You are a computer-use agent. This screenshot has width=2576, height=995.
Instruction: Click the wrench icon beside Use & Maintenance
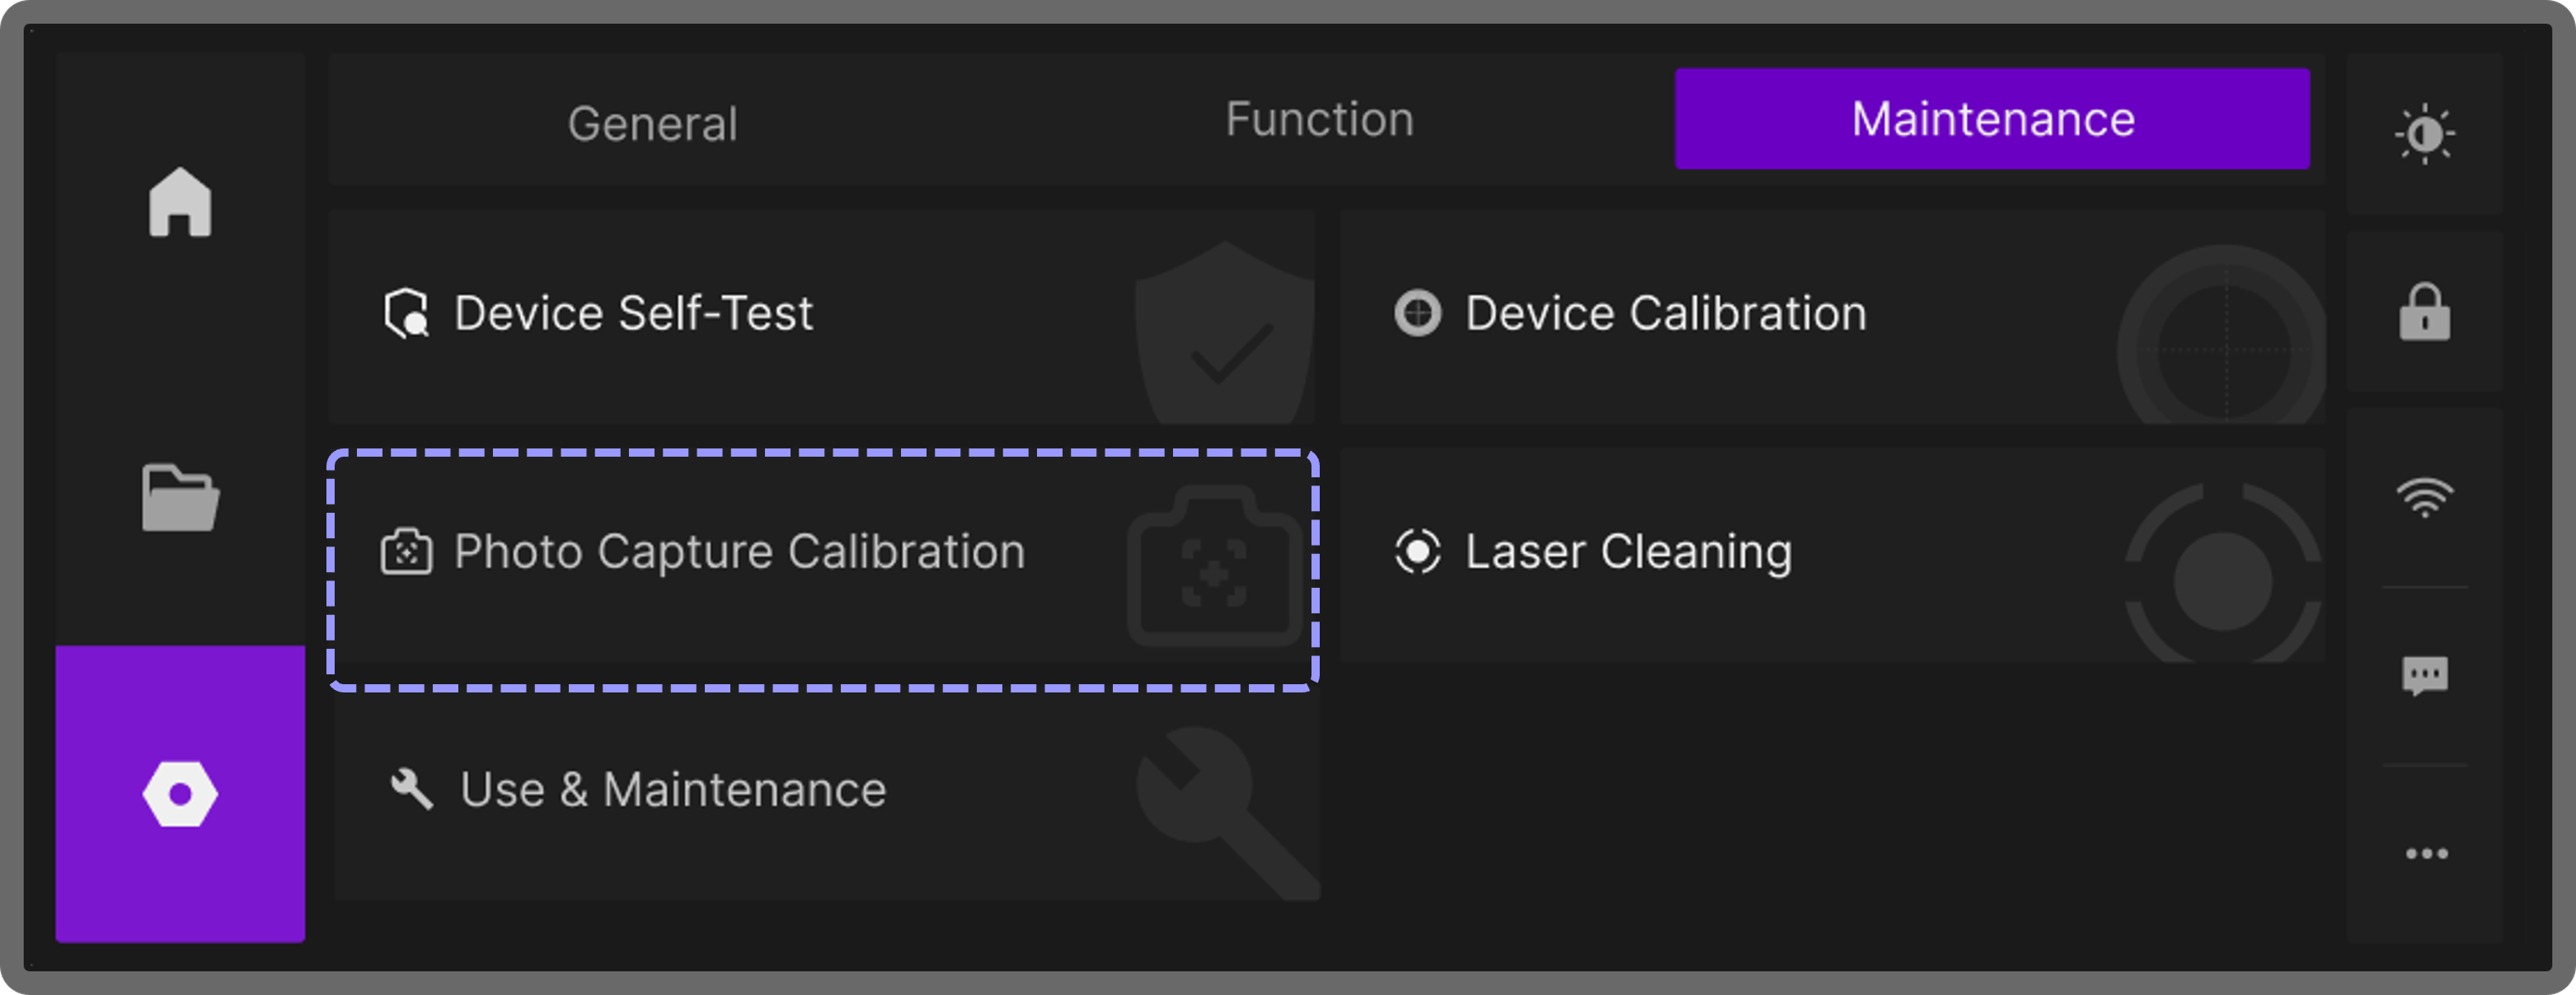(x=411, y=789)
